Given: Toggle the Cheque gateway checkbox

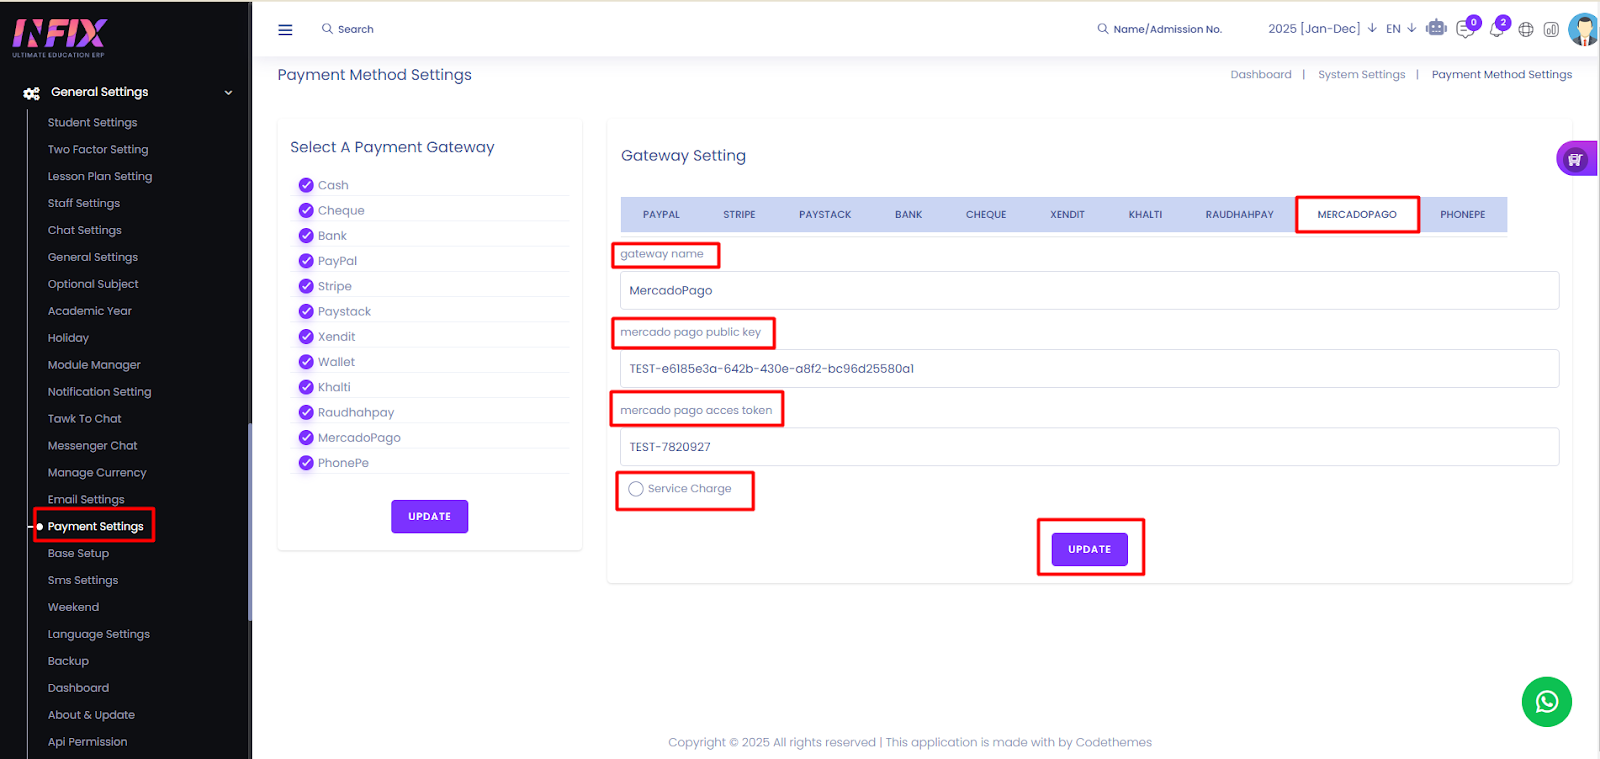Looking at the screenshot, I should pos(306,210).
